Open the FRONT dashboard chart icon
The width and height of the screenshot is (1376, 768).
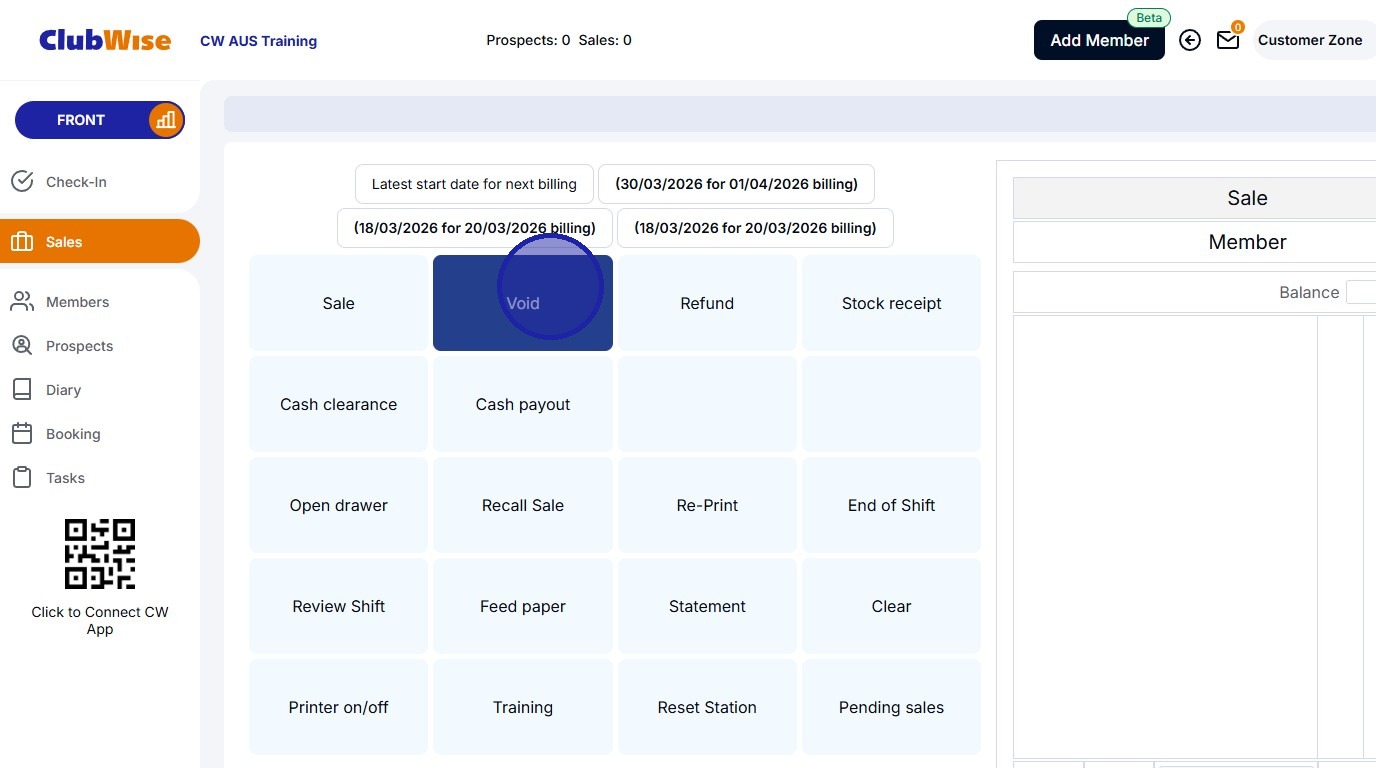point(165,120)
